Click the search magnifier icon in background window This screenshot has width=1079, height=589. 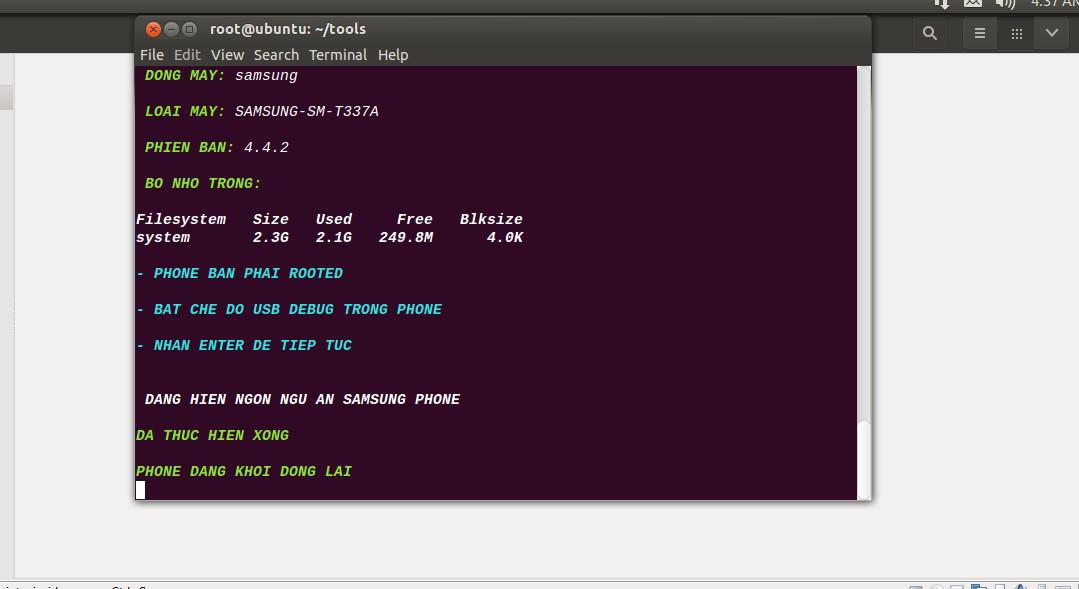pos(930,33)
